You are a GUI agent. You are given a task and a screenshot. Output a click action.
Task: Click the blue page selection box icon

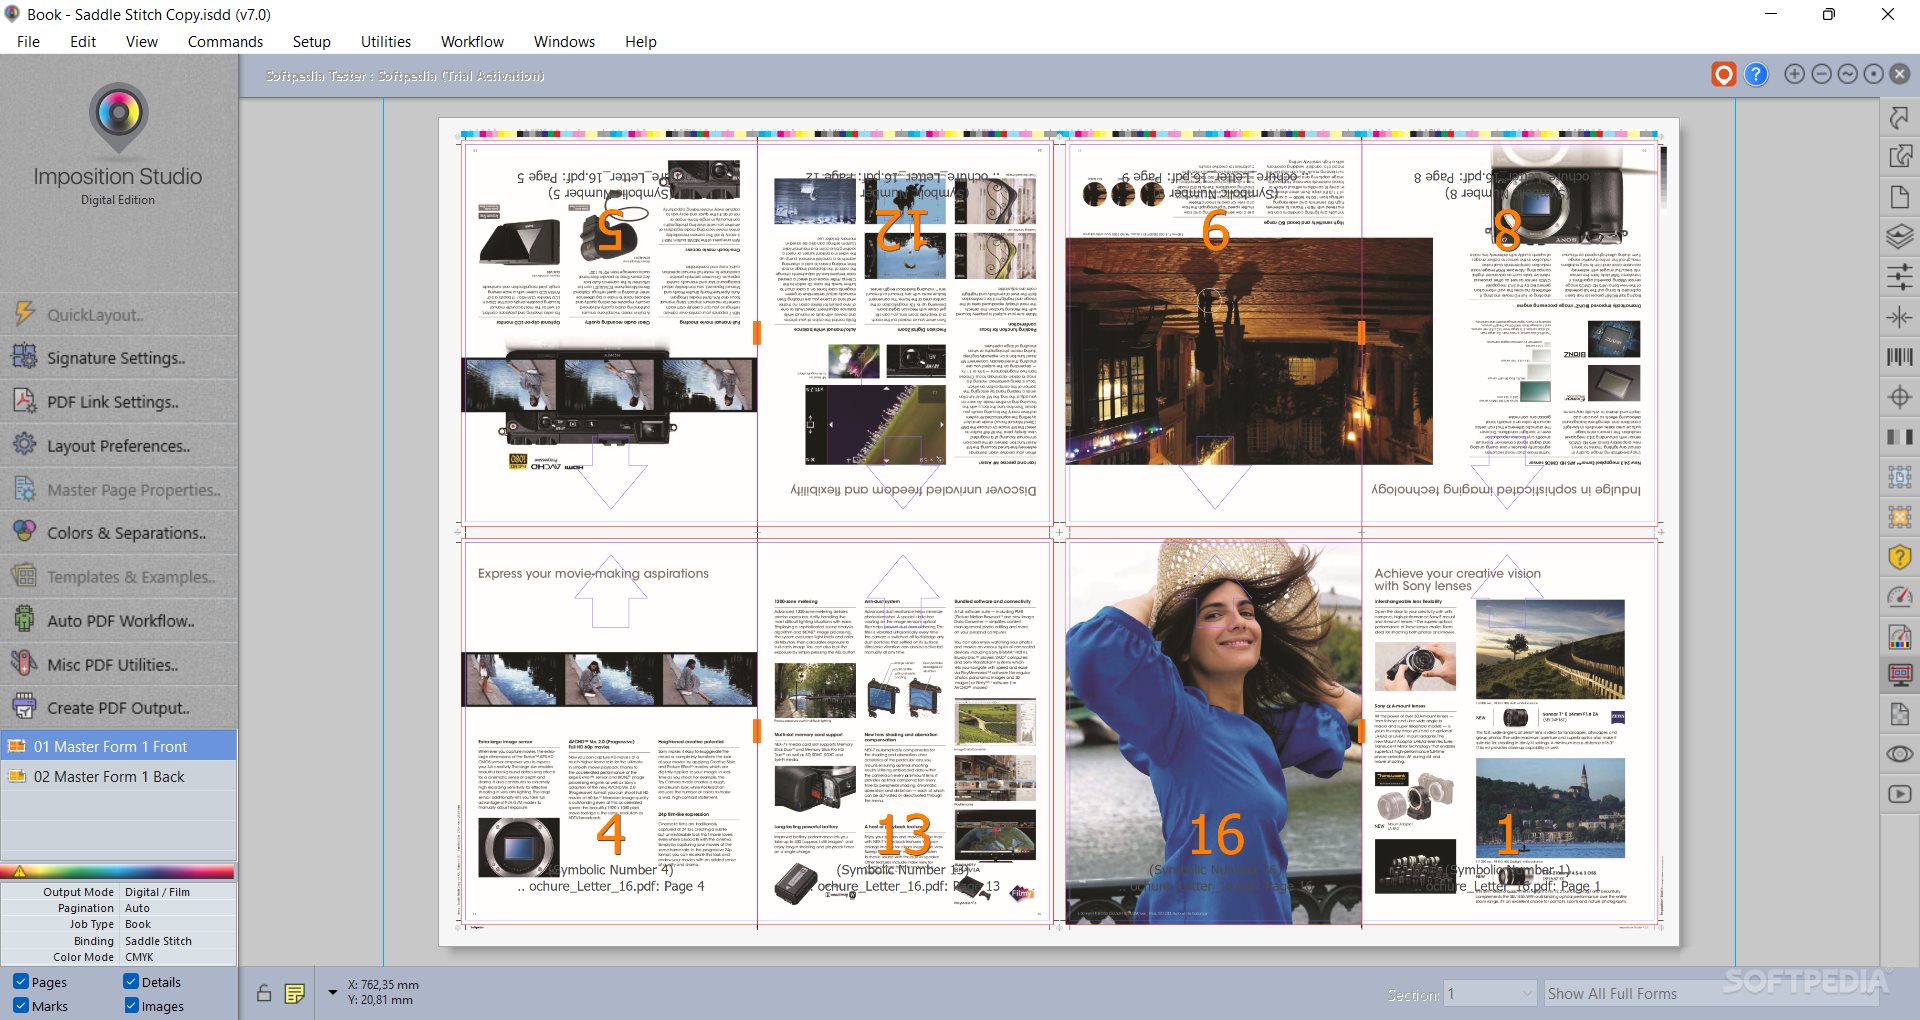click(x=1899, y=477)
